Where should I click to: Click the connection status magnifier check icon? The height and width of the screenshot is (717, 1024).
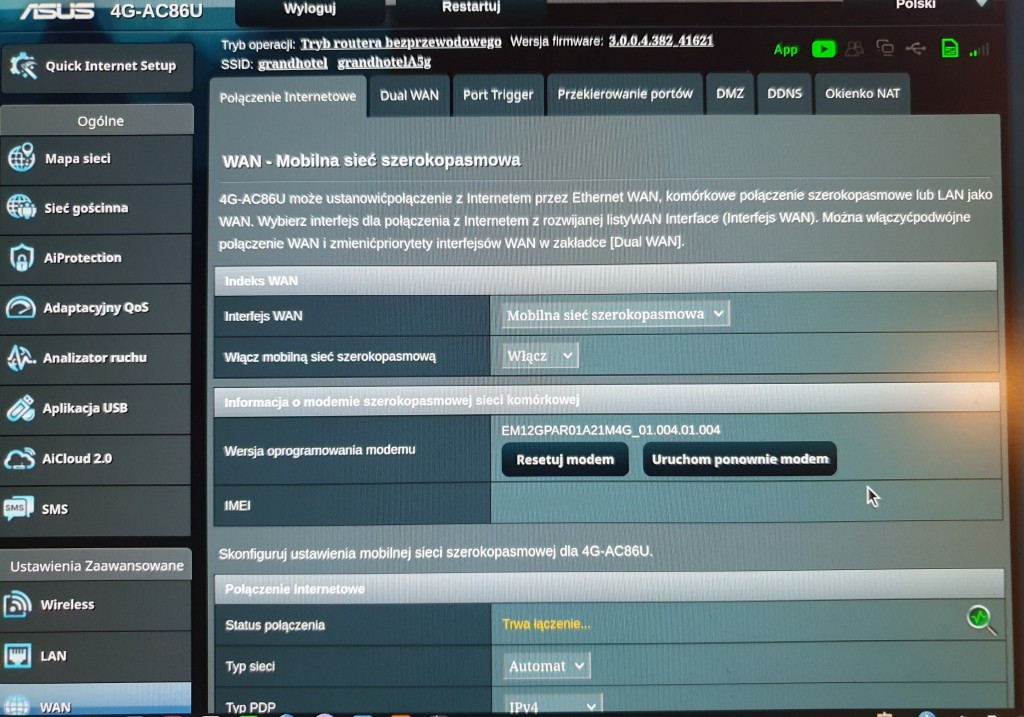pyautogui.click(x=981, y=620)
